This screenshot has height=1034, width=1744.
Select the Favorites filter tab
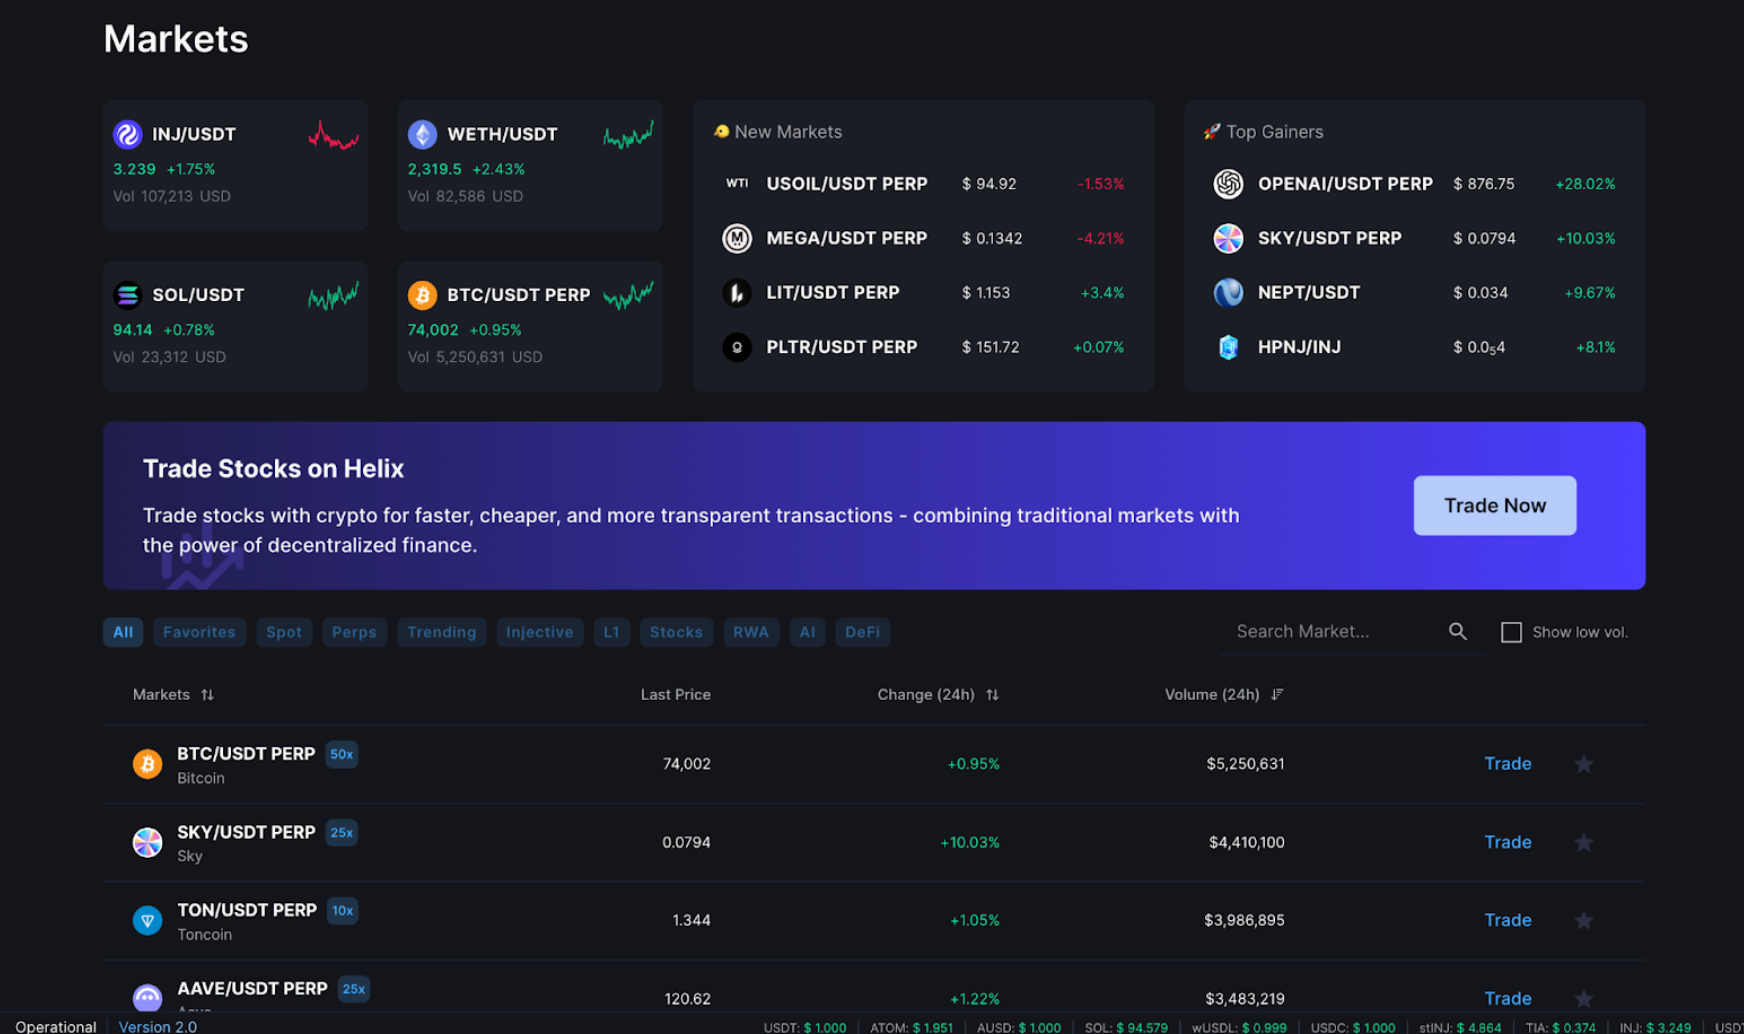[199, 632]
